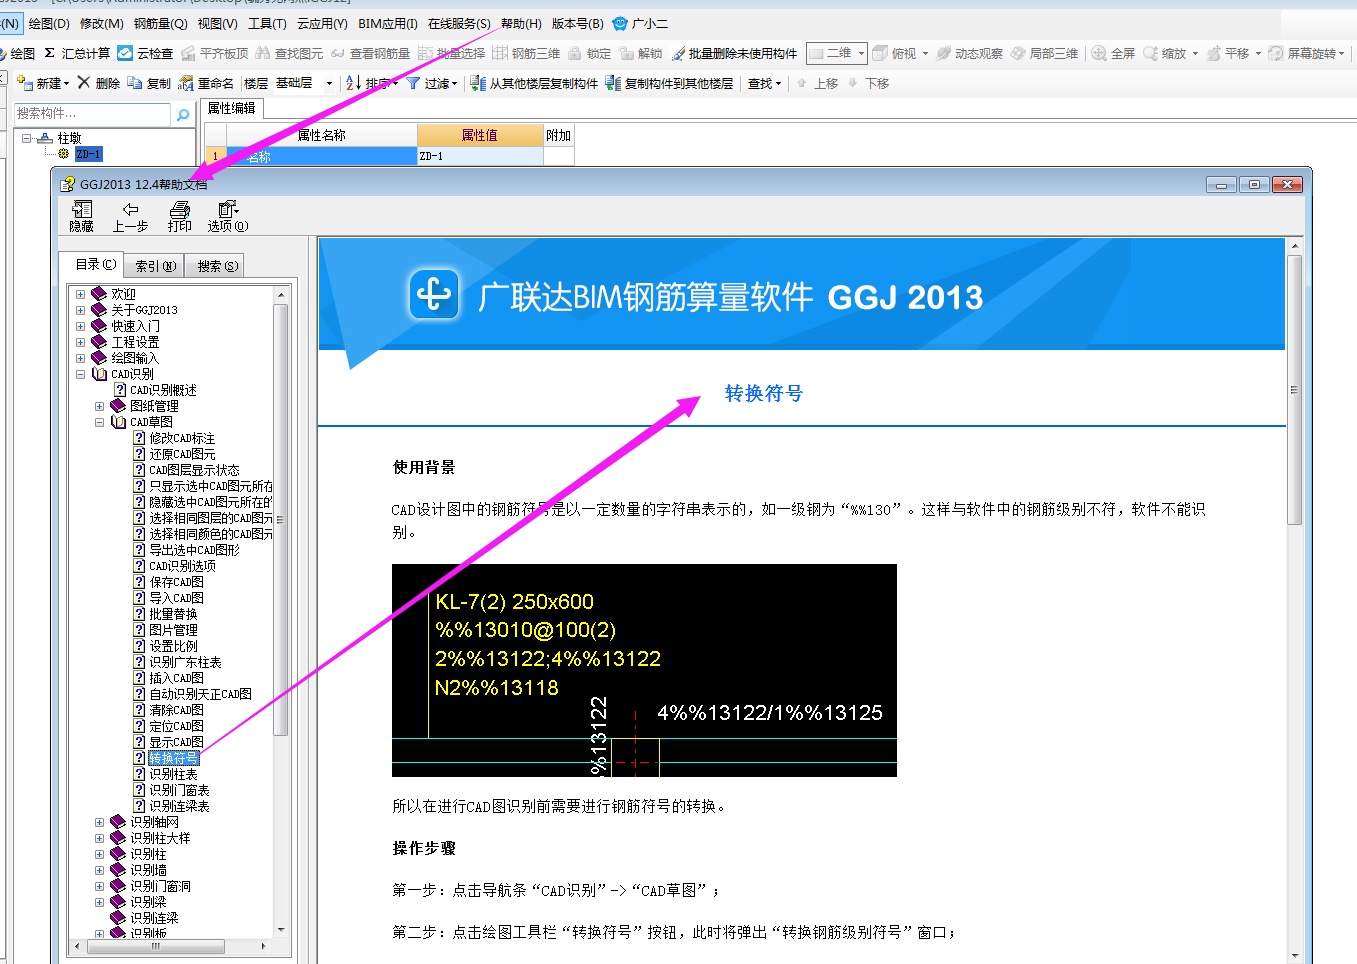Click 选项 icon in help toolbar
This screenshot has width=1357, height=964.
click(x=228, y=209)
